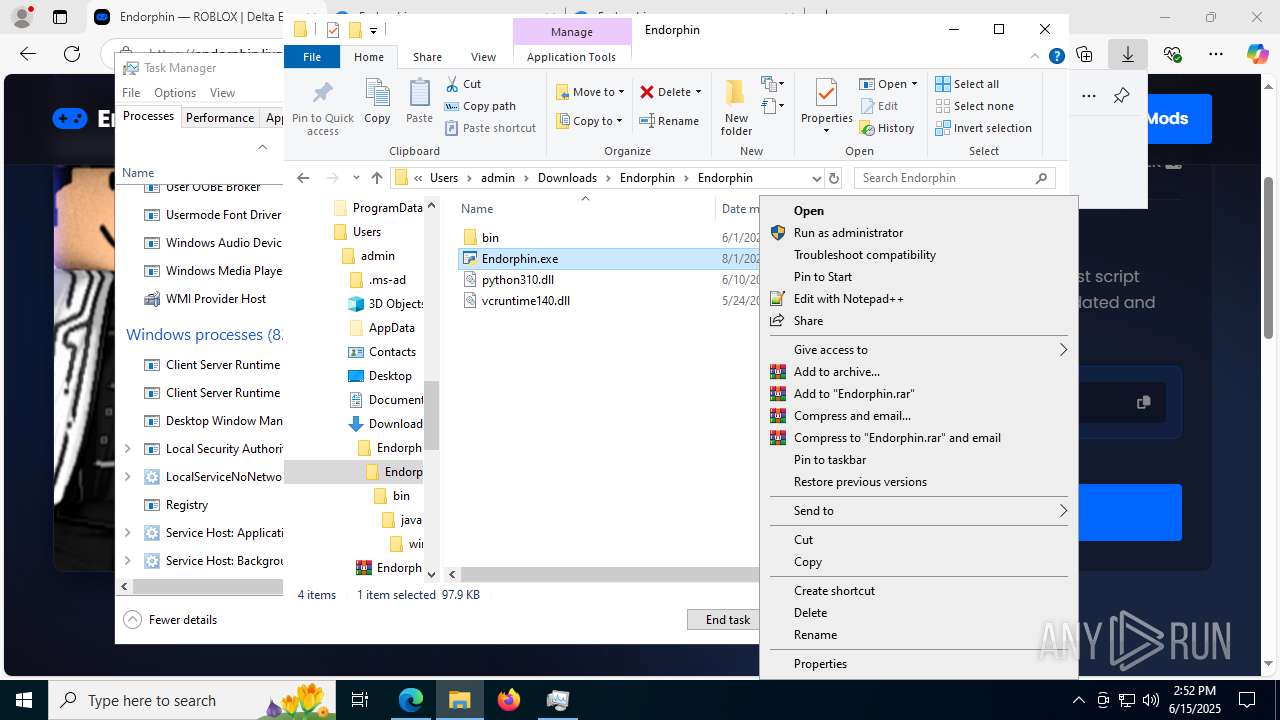Open 3D Objects in navigation tree
Screen dimensions: 1280x720
pos(396,304)
